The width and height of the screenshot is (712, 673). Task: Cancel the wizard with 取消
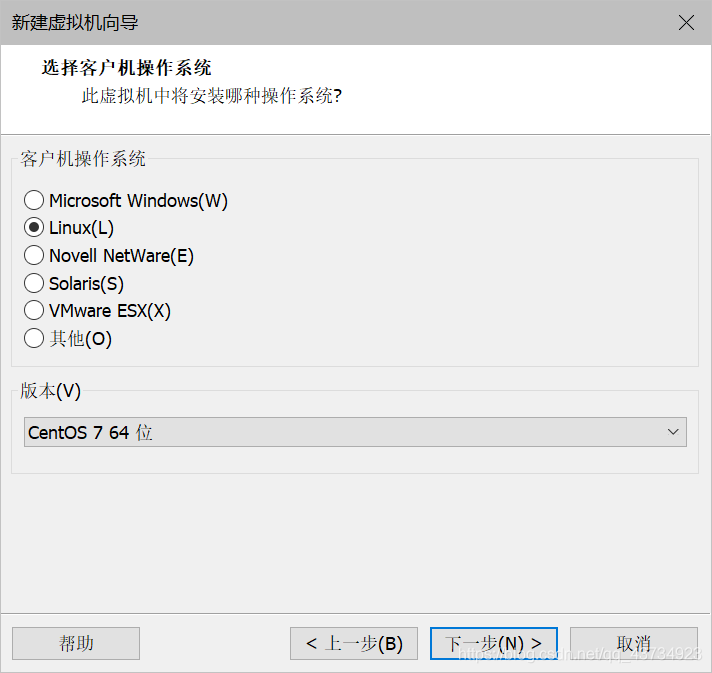[634, 643]
